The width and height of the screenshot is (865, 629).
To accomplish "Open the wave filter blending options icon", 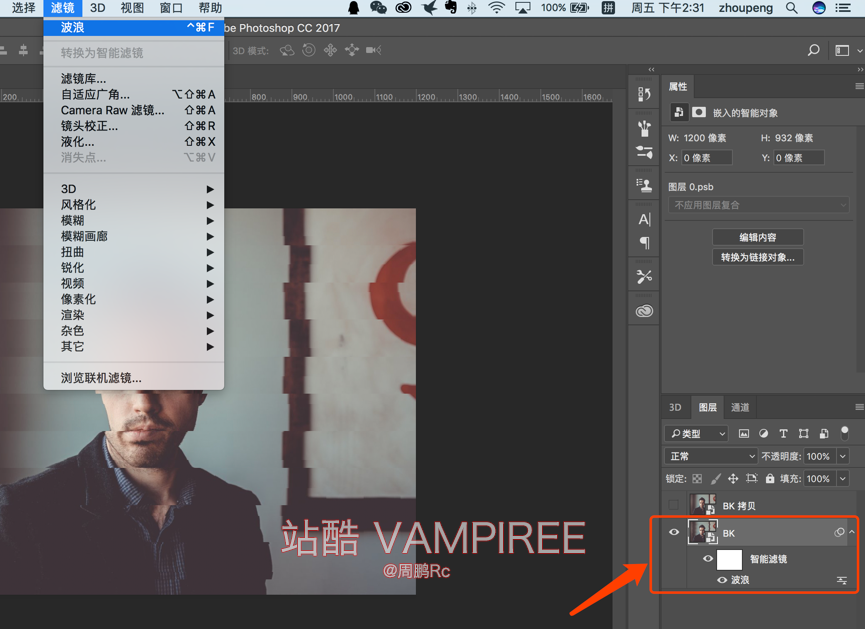I will 842,580.
